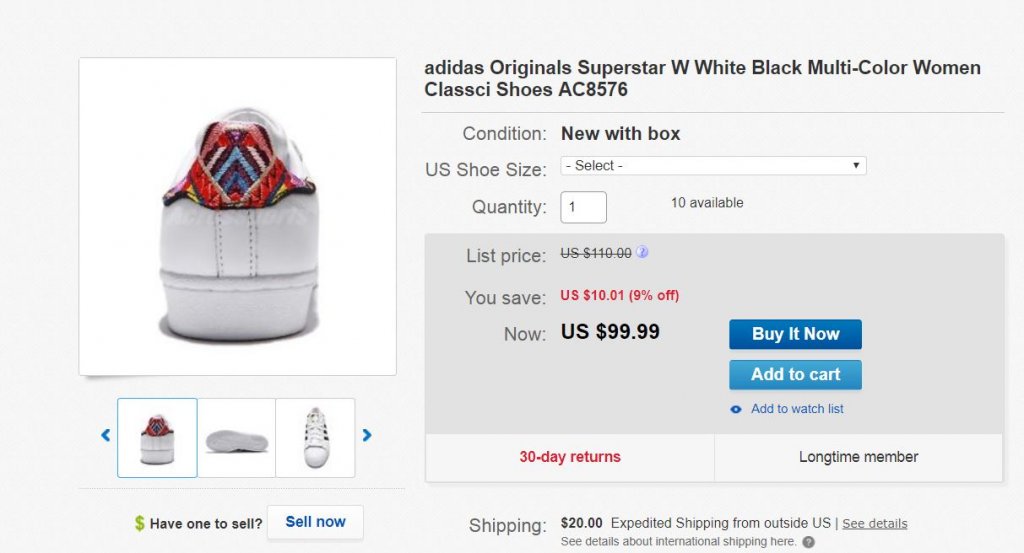Click the adidas Originals Superstar product title
The width and height of the screenshot is (1024, 553).
coord(702,79)
